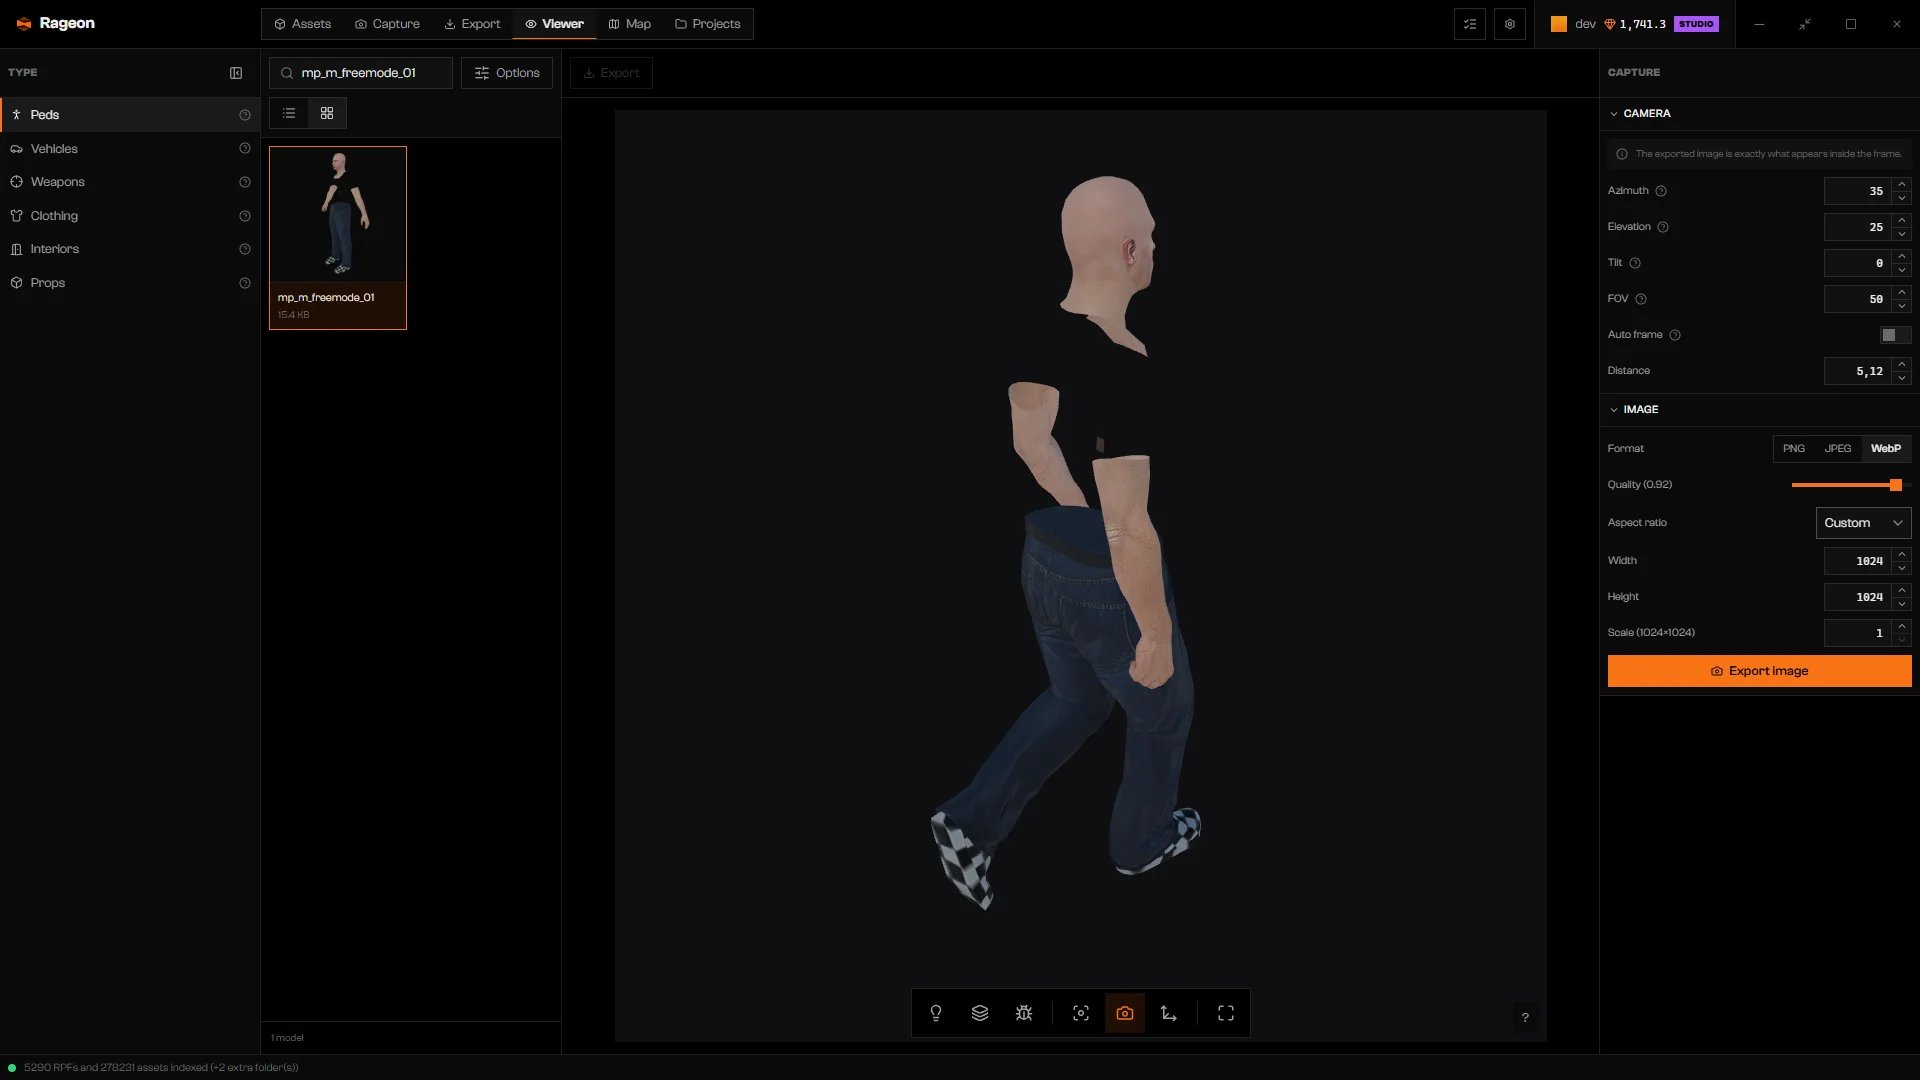This screenshot has height=1080, width=1920.
Task: Toggle the lighting bulb icon in viewer toolbar
Action: point(936,1013)
